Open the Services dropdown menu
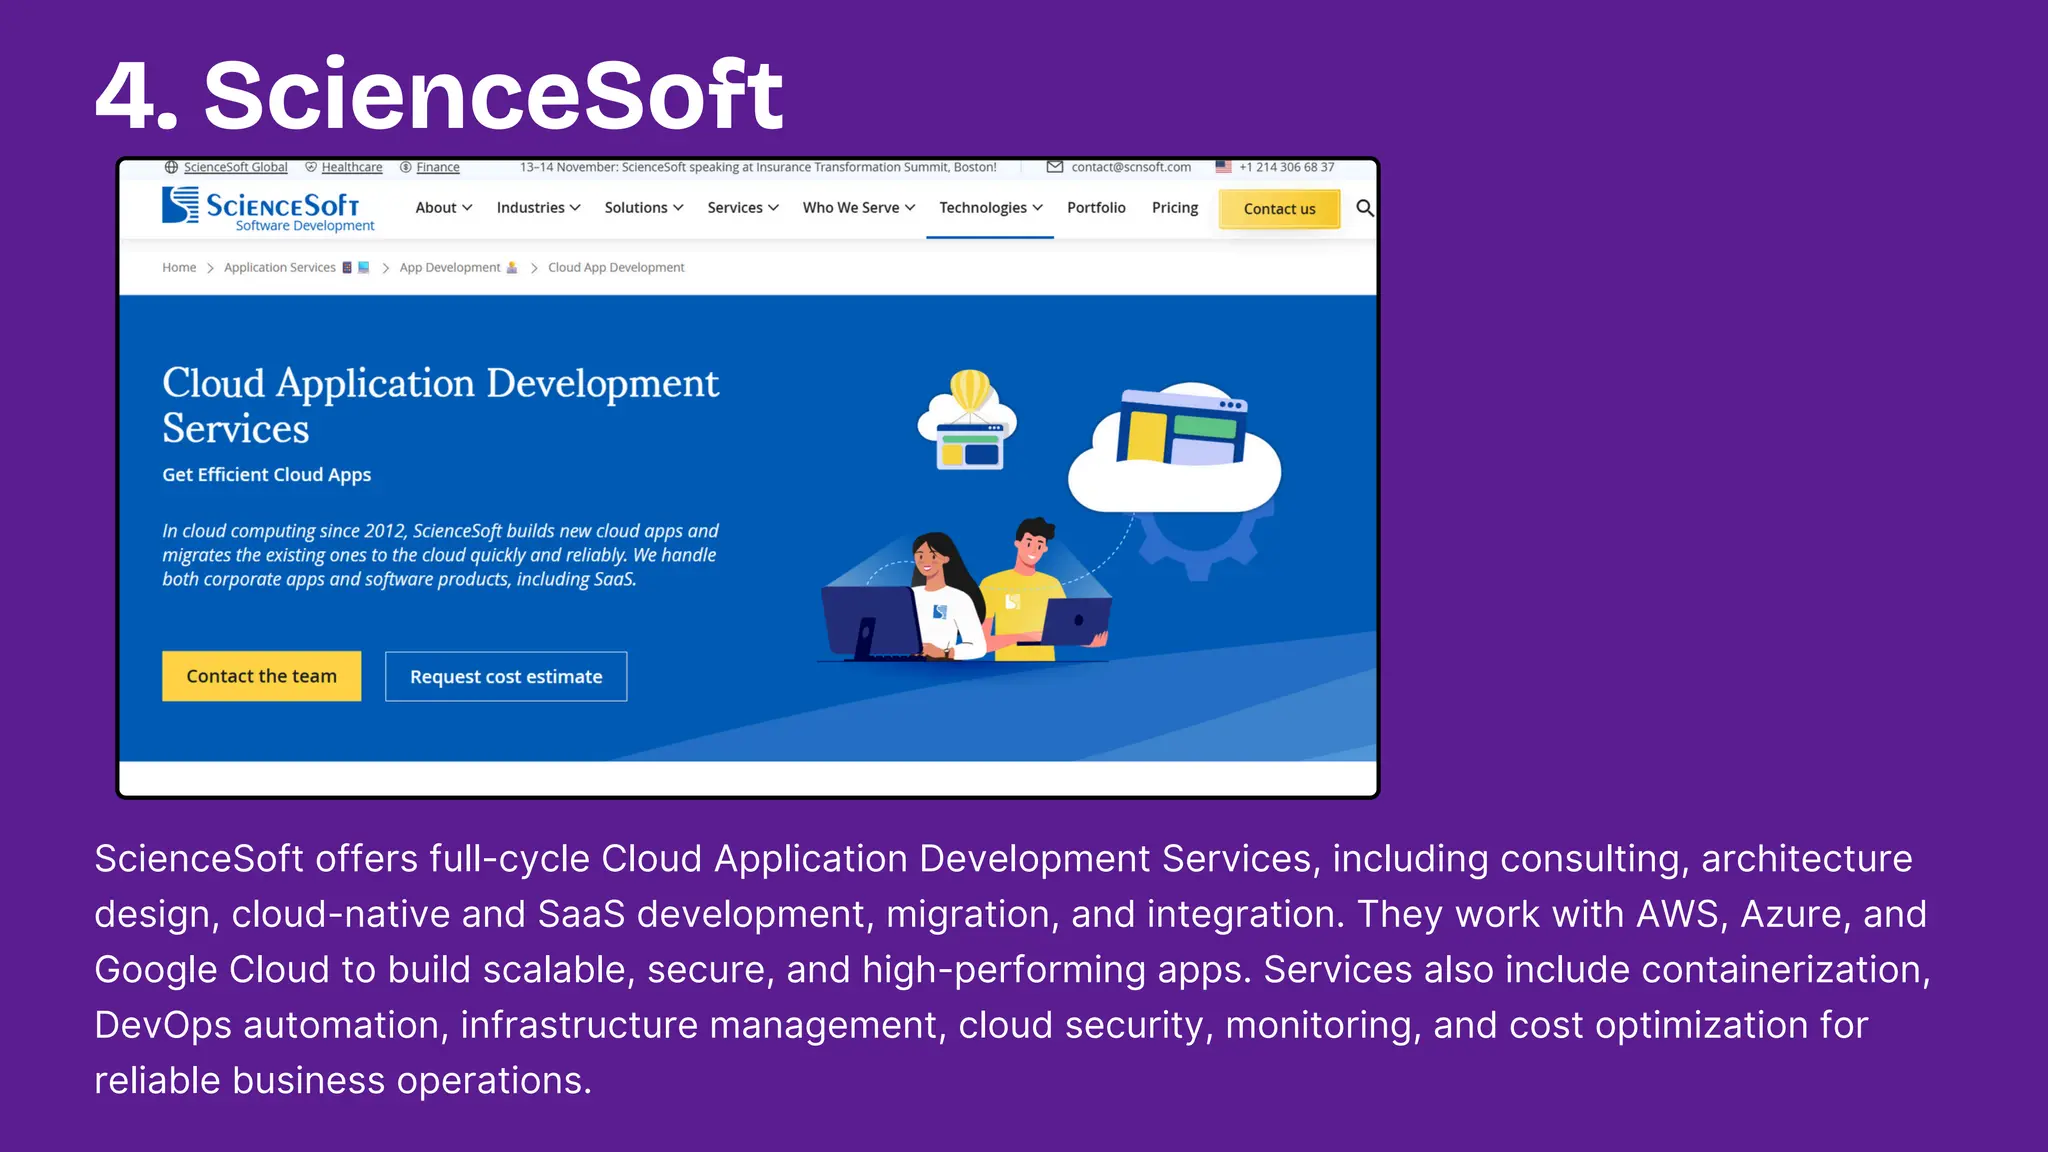Viewport: 2048px width, 1152px height. pos(743,208)
